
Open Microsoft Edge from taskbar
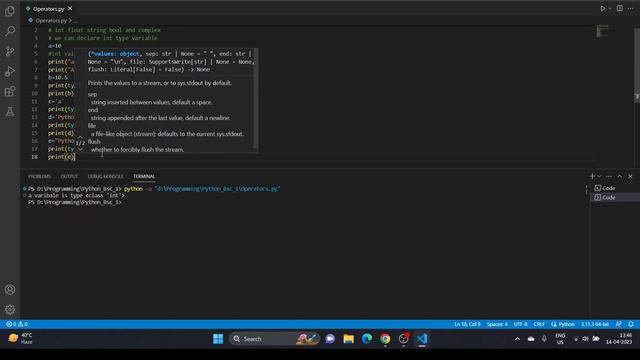(367, 339)
